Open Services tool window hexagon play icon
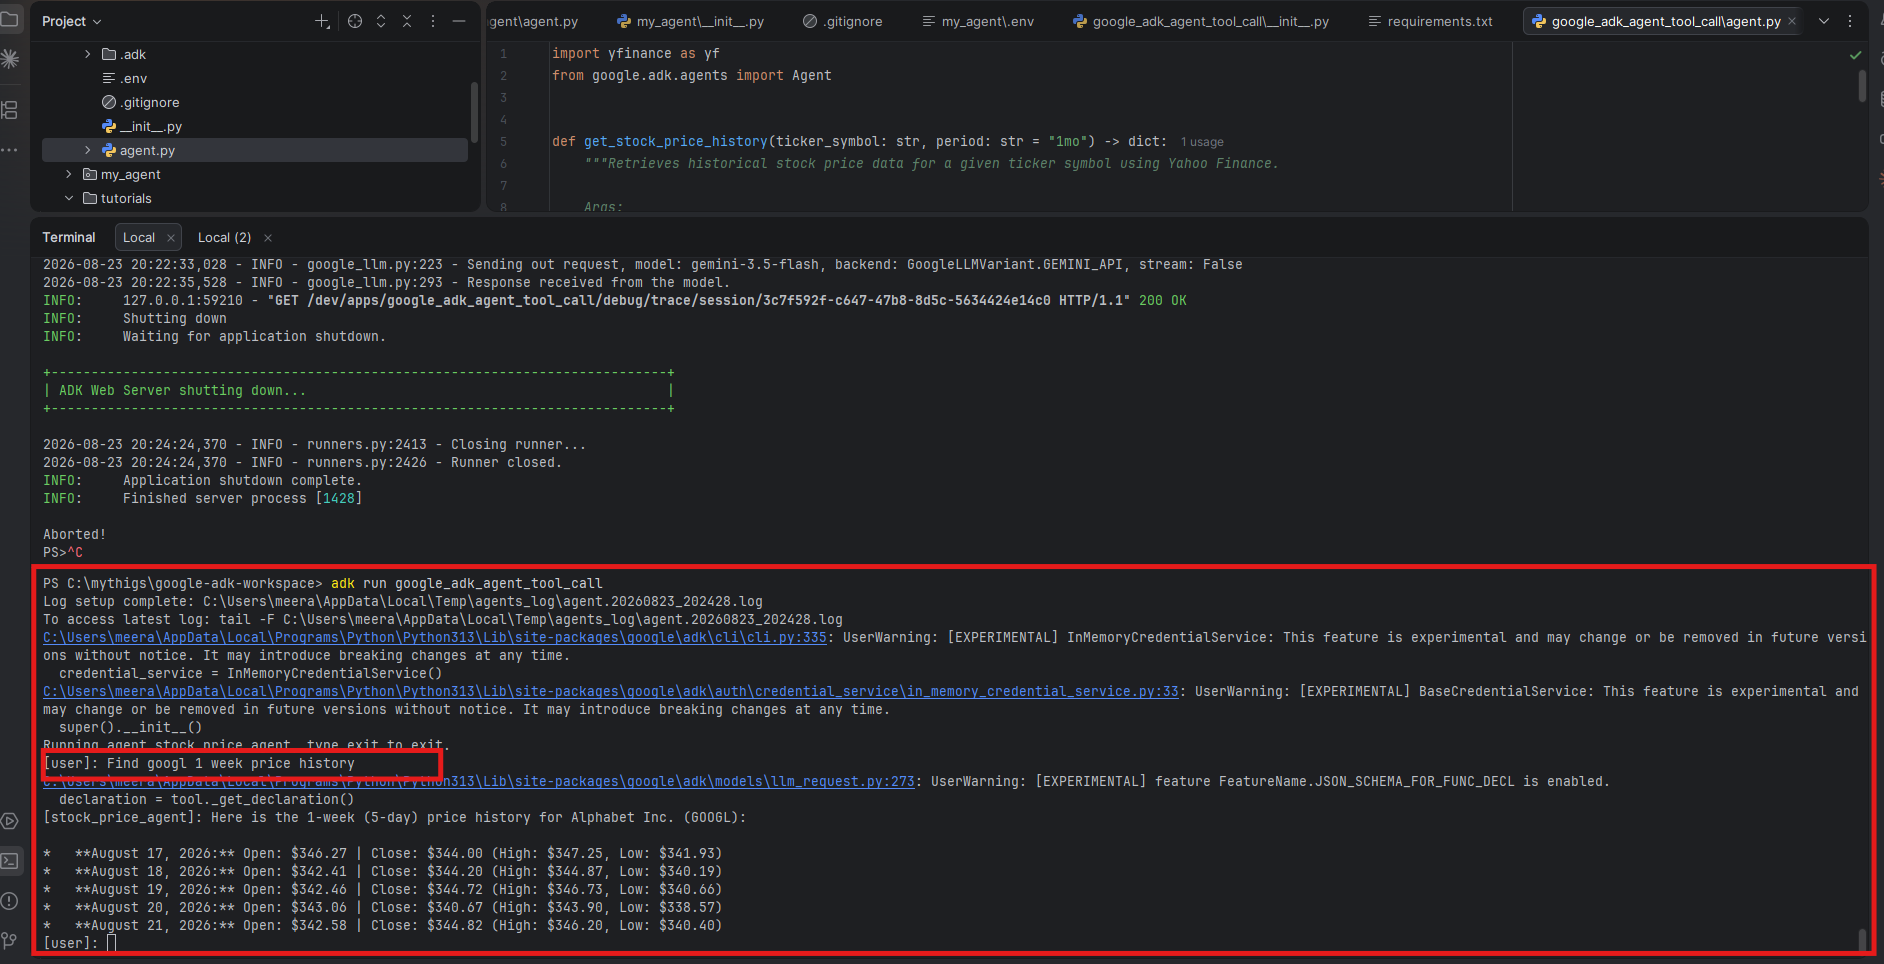The image size is (1884, 964). [x=9, y=821]
